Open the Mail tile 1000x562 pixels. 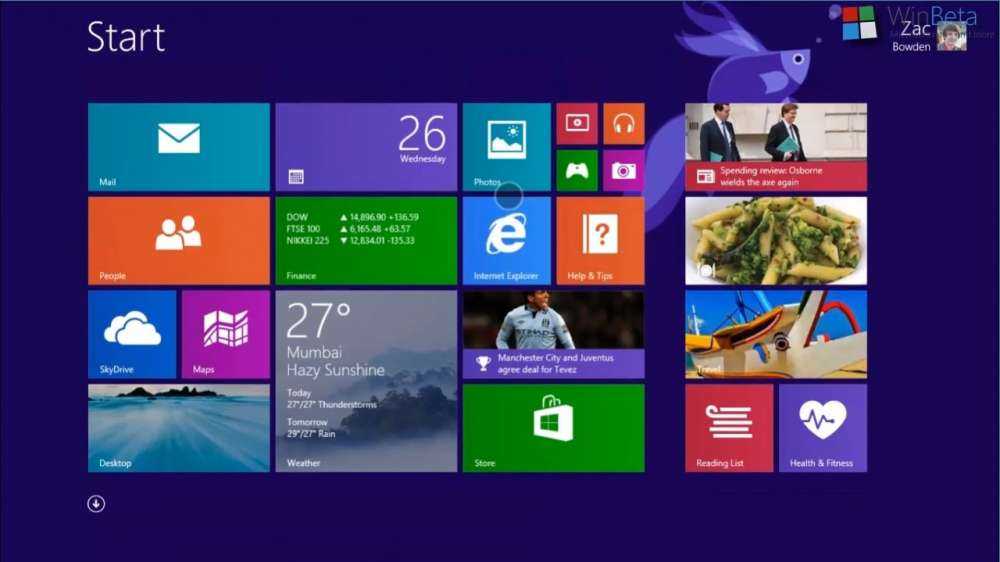point(178,146)
